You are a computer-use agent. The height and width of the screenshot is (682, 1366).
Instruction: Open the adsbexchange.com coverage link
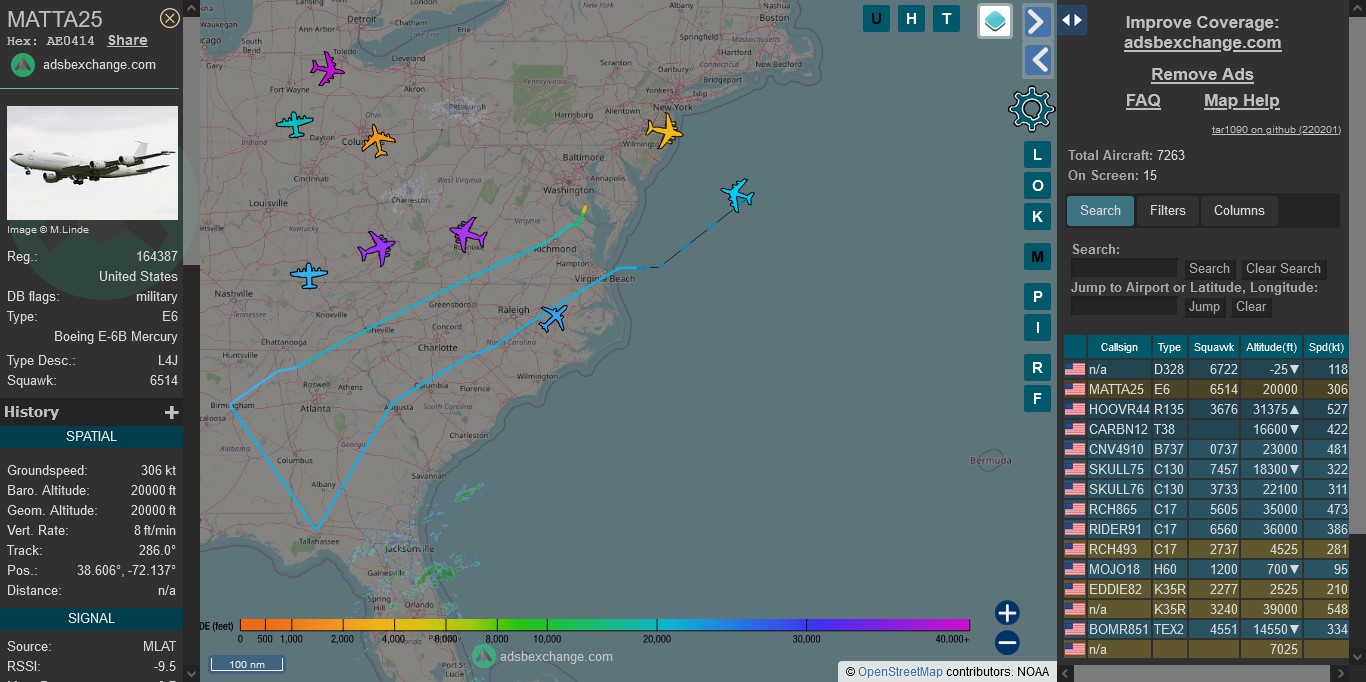1202,43
